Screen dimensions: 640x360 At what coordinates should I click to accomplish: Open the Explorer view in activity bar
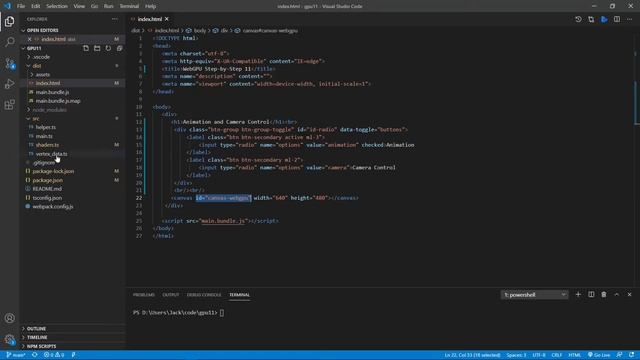tap(9, 21)
